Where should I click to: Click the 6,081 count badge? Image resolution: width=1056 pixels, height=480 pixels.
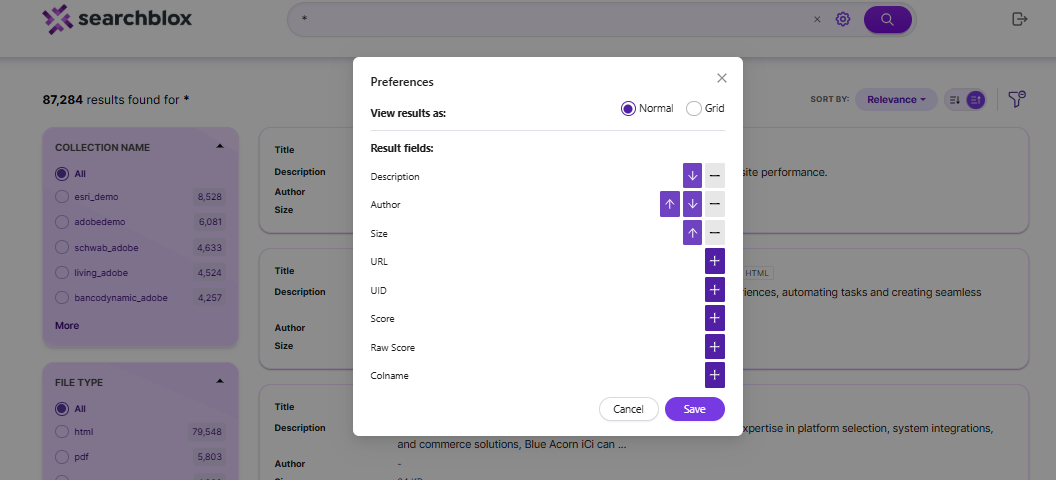tap(209, 221)
